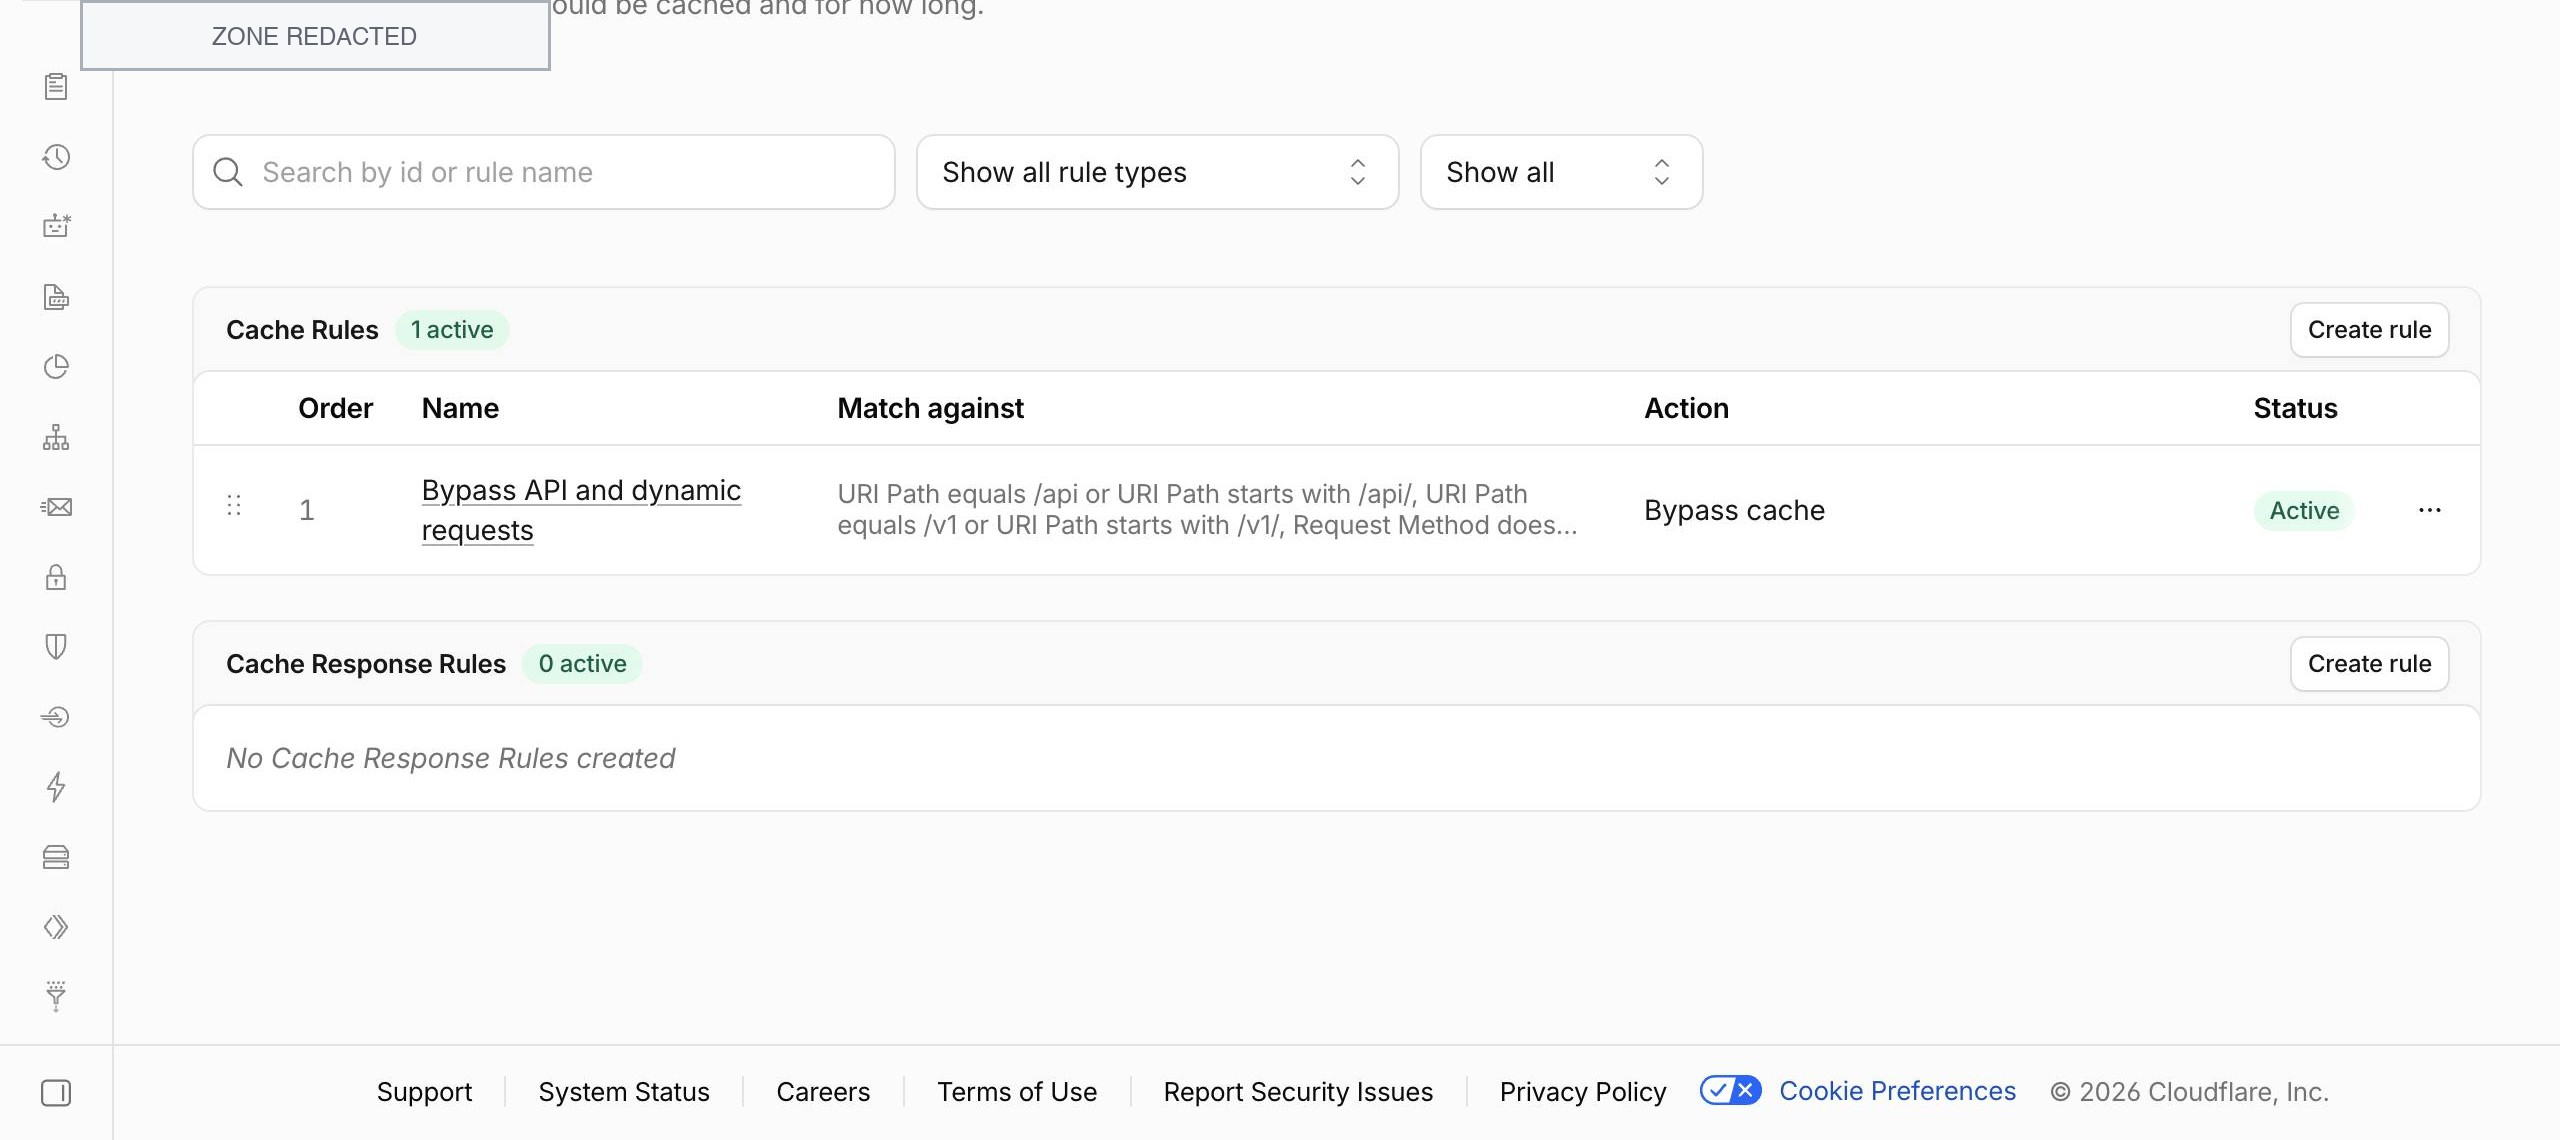Open the SSL/TLS padlock sidebar icon
The image size is (2560, 1140).
coord(56,577)
